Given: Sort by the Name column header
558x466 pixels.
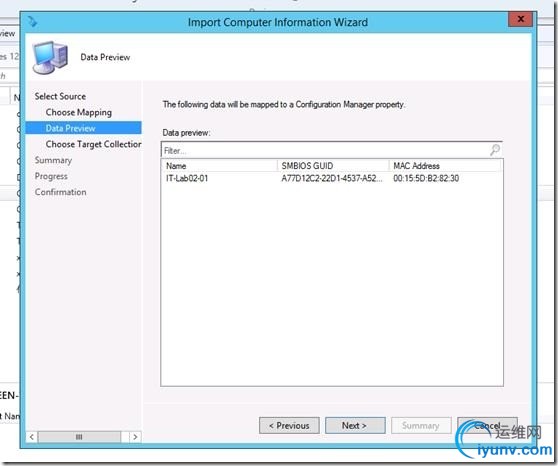Looking at the screenshot, I should pyautogui.click(x=220, y=166).
